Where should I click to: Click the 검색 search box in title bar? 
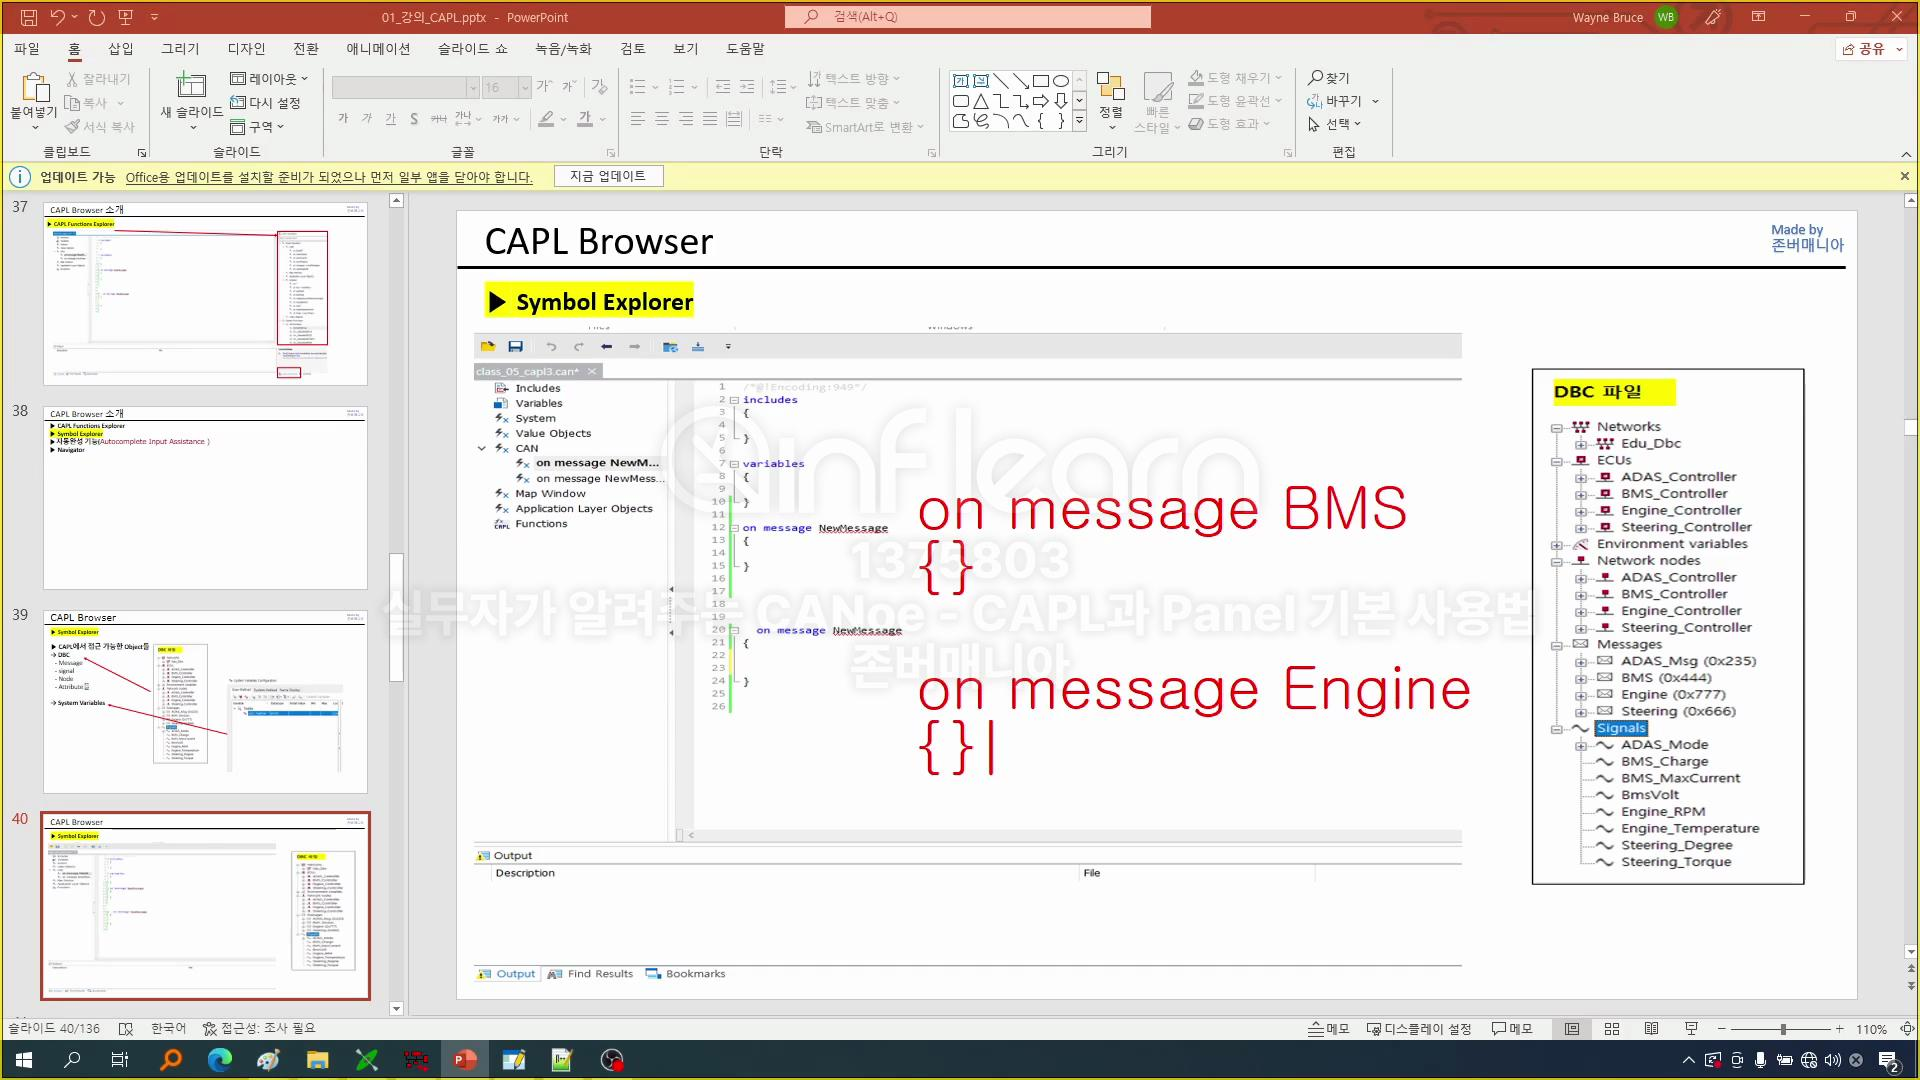click(968, 17)
